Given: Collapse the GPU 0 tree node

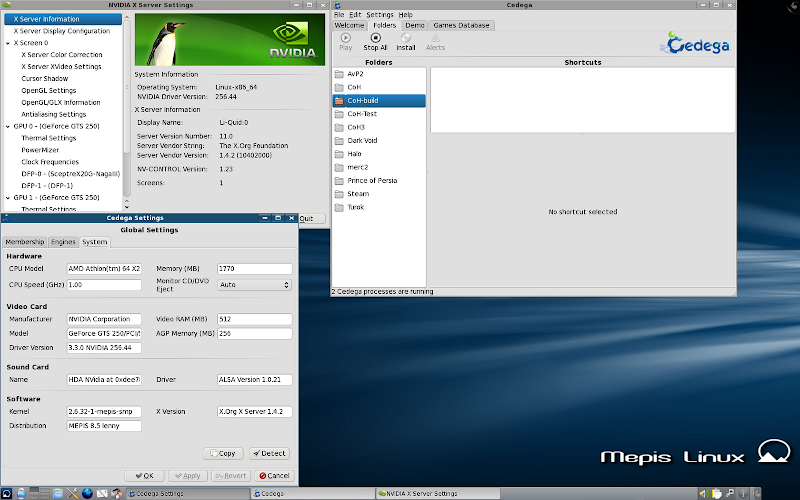Looking at the screenshot, I should [x=7, y=127].
